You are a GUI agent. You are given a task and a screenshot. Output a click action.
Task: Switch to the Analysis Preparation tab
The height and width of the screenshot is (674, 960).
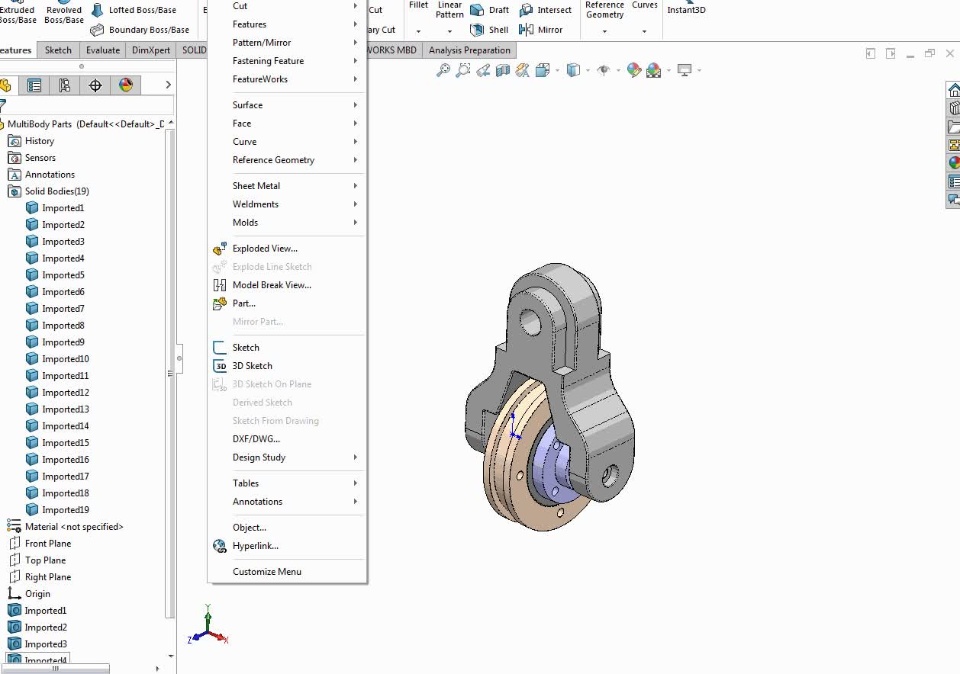coord(469,50)
